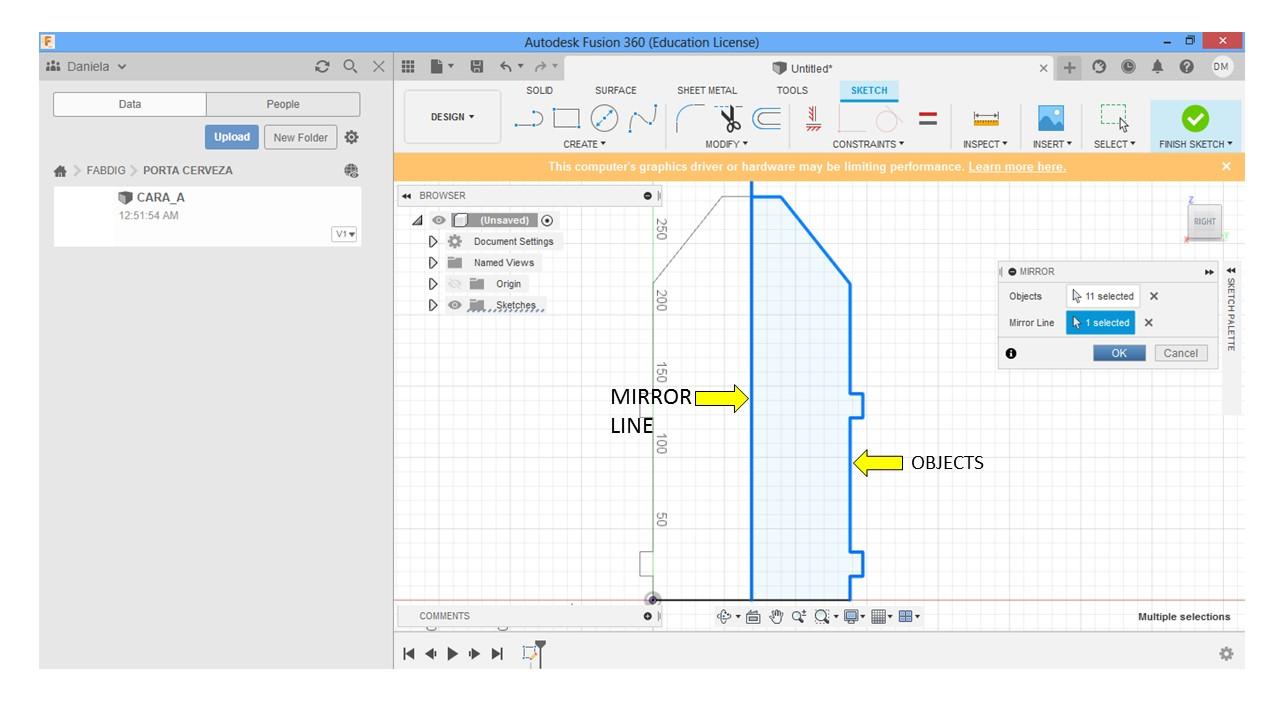Switch to the Sheet Metal tab
Image resolution: width=1280 pixels, height=720 pixels.
pos(707,90)
